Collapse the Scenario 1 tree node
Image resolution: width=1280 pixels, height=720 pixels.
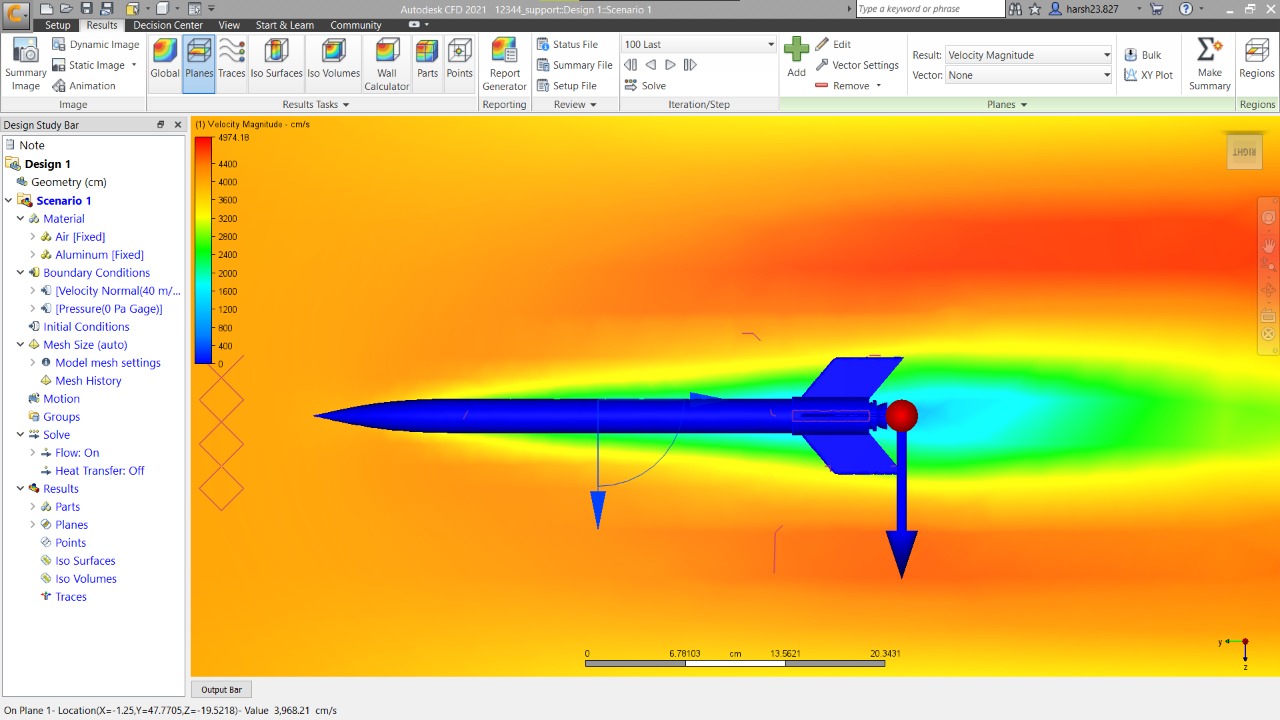9,201
